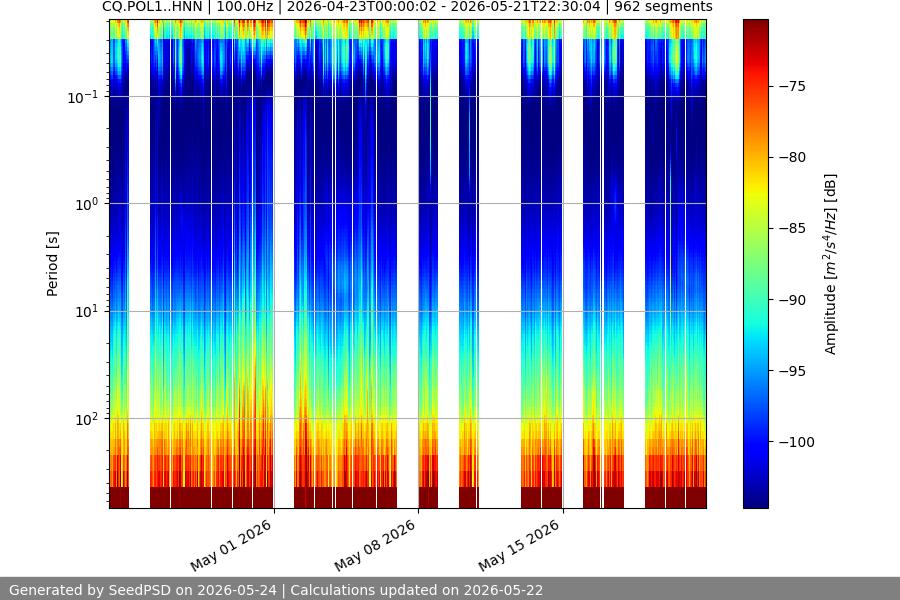The image size is (900, 600).
Task: Click '962 segments' in the title
Action: coord(663,7)
